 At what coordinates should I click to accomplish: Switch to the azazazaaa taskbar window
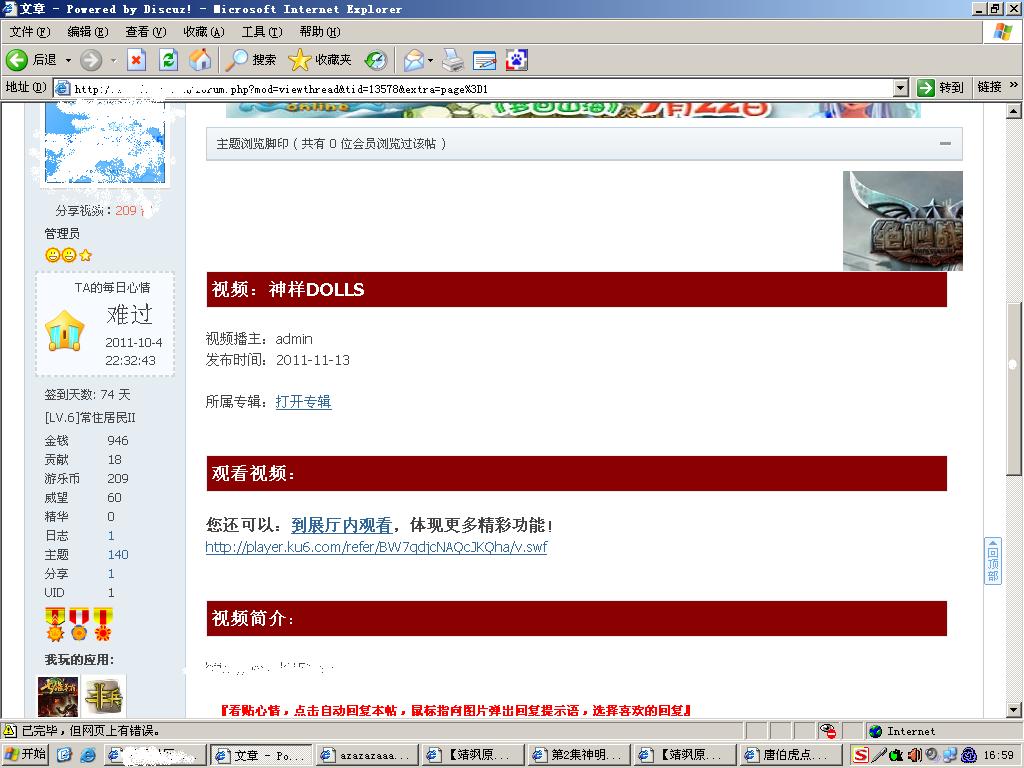(366, 755)
